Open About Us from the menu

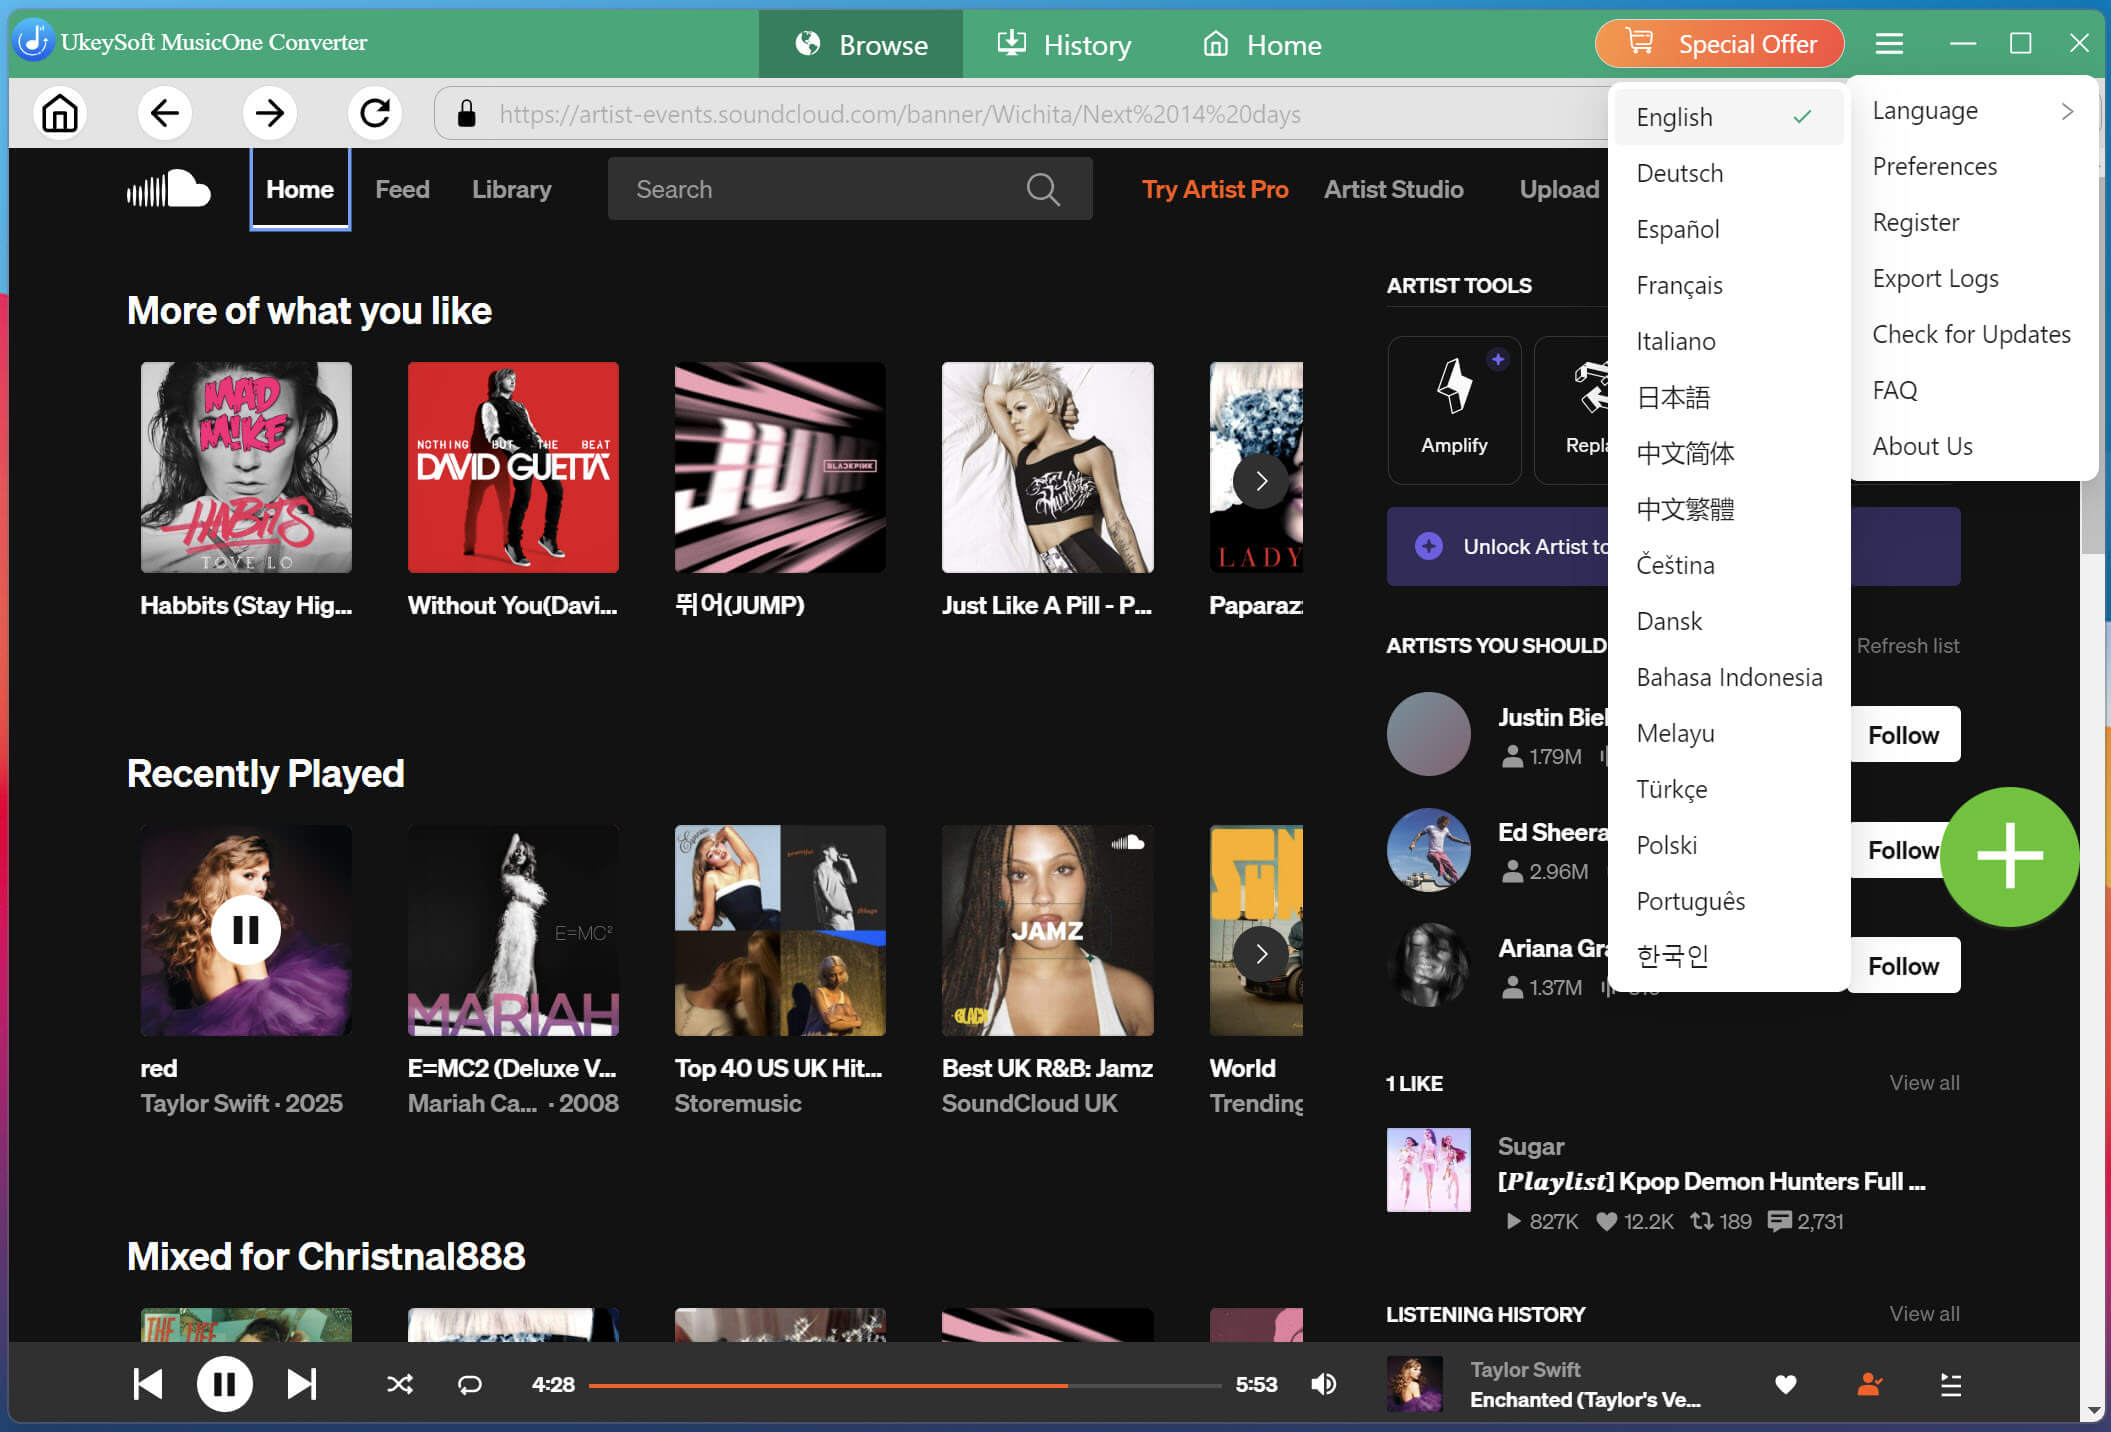pos(1972,446)
